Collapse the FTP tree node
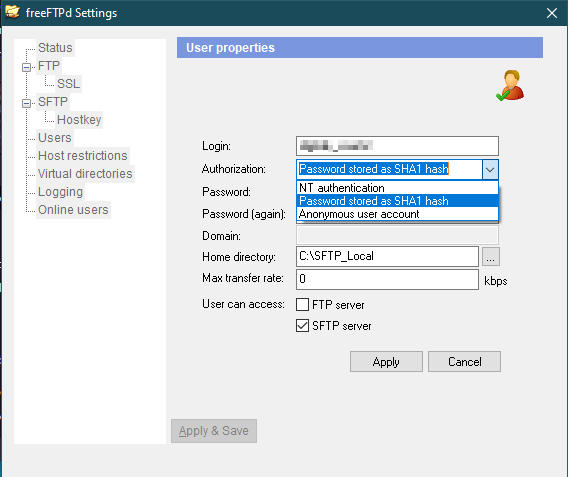568x477 pixels. tap(26, 67)
